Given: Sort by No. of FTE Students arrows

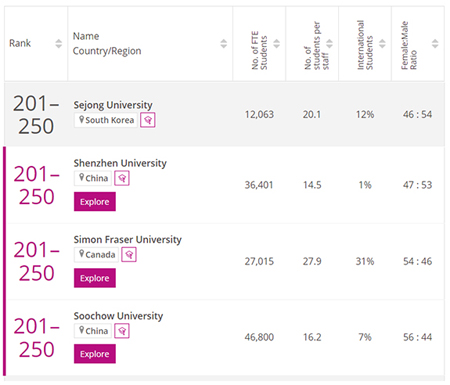Looking at the screenshot, I should coord(277,44).
